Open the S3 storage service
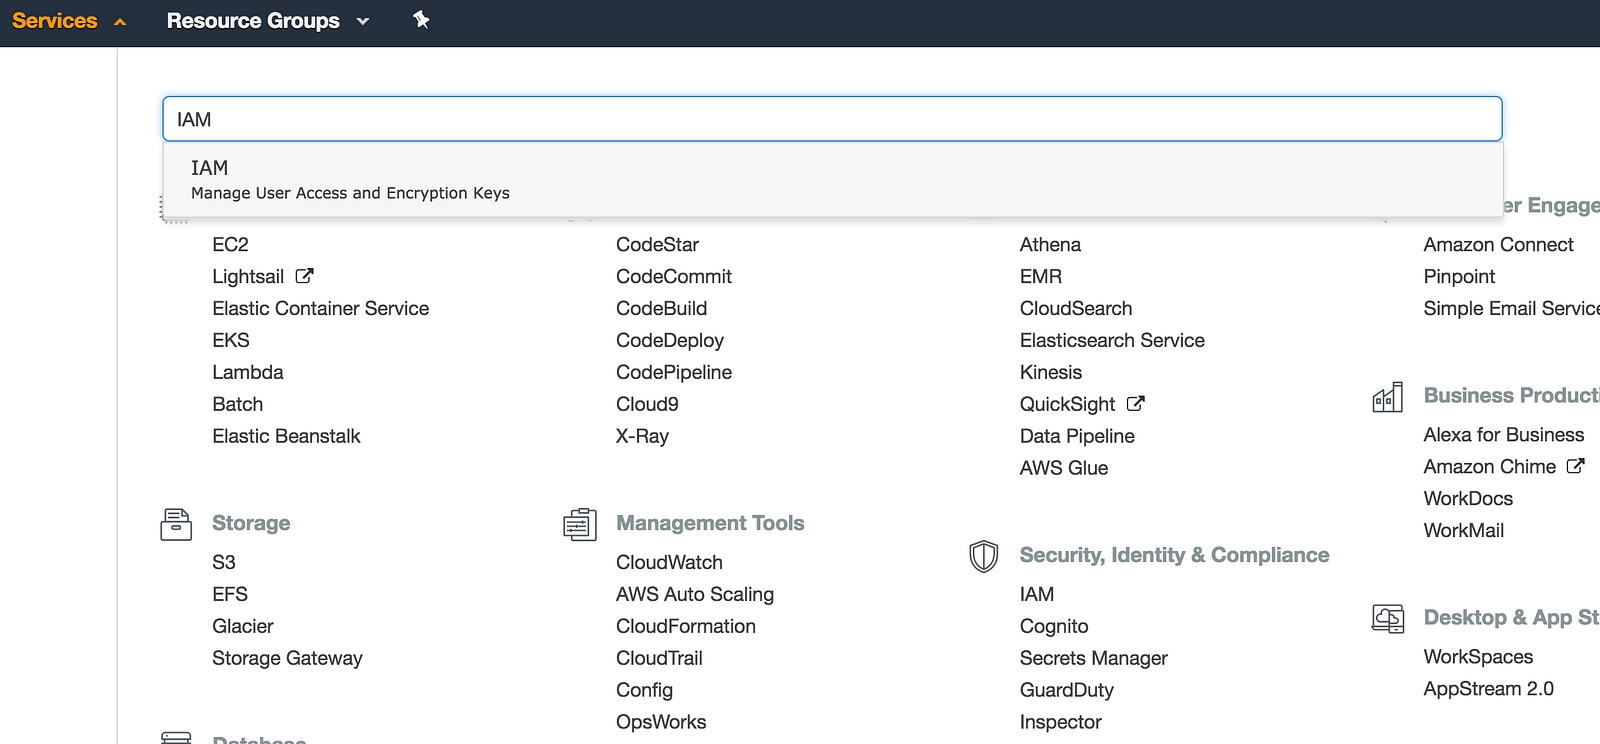Screen dimensions: 1600x744 pos(223,563)
